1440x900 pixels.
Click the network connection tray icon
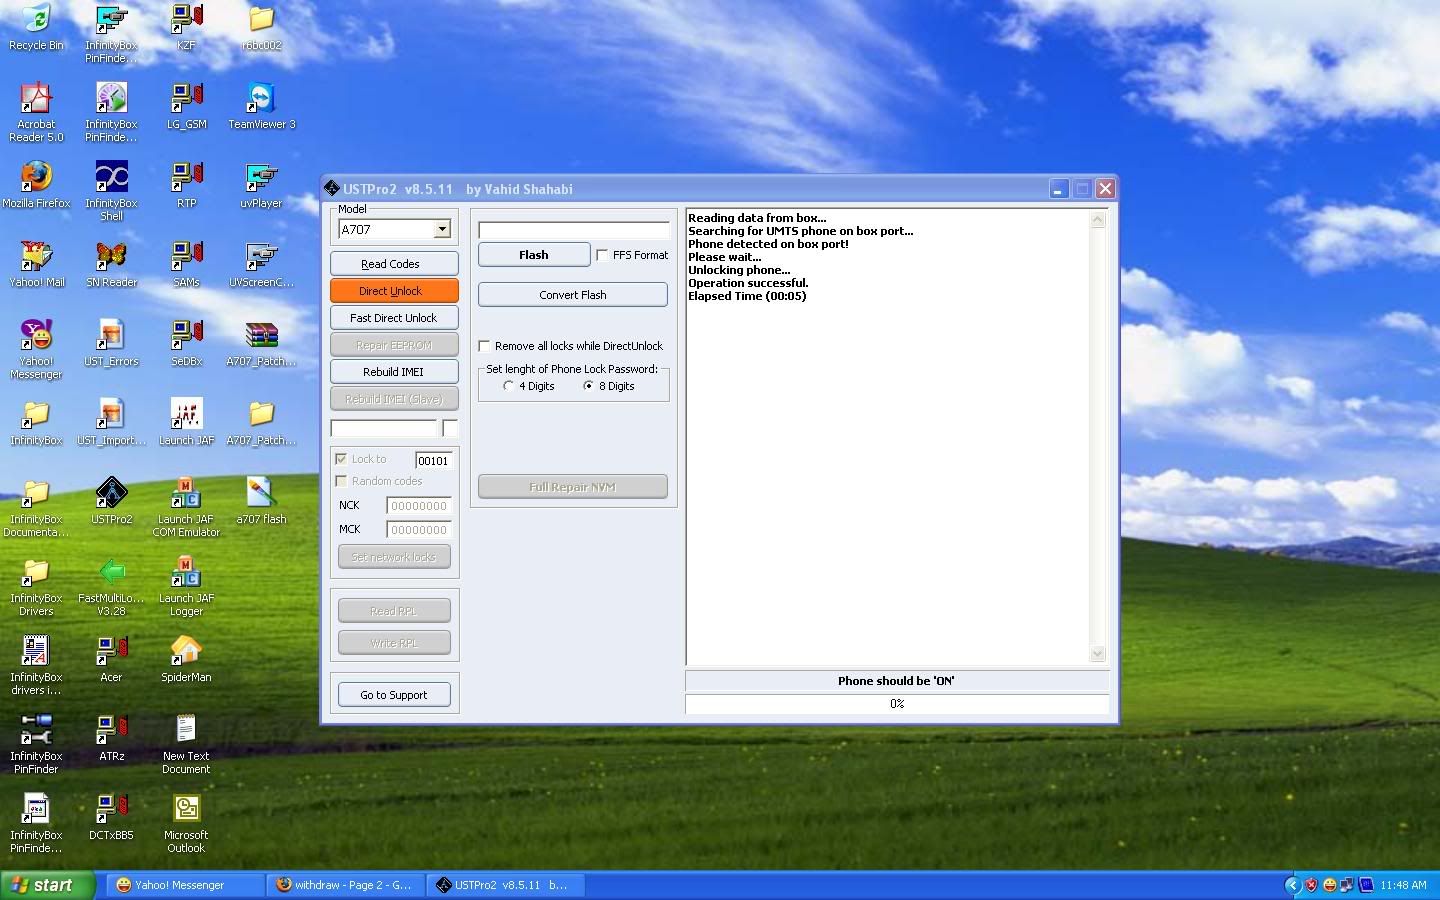[1347, 885]
